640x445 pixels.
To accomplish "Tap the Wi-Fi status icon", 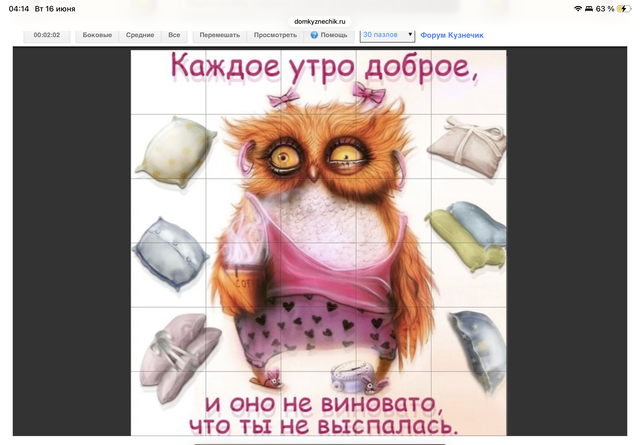I will [x=578, y=9].
